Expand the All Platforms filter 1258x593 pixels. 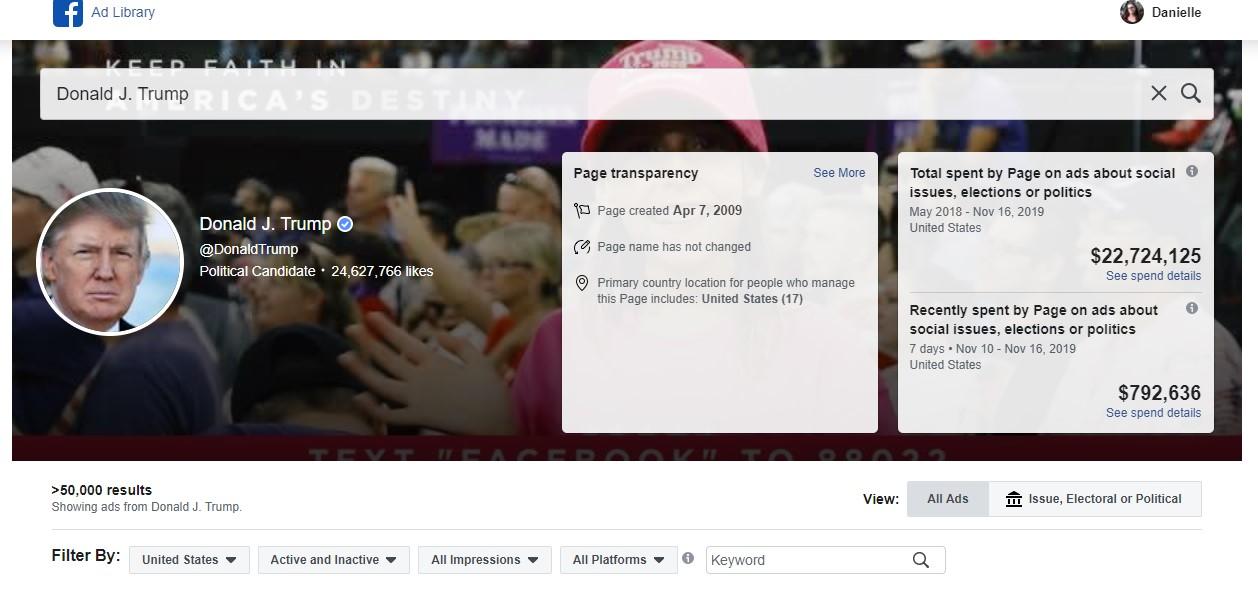(618, 560)
